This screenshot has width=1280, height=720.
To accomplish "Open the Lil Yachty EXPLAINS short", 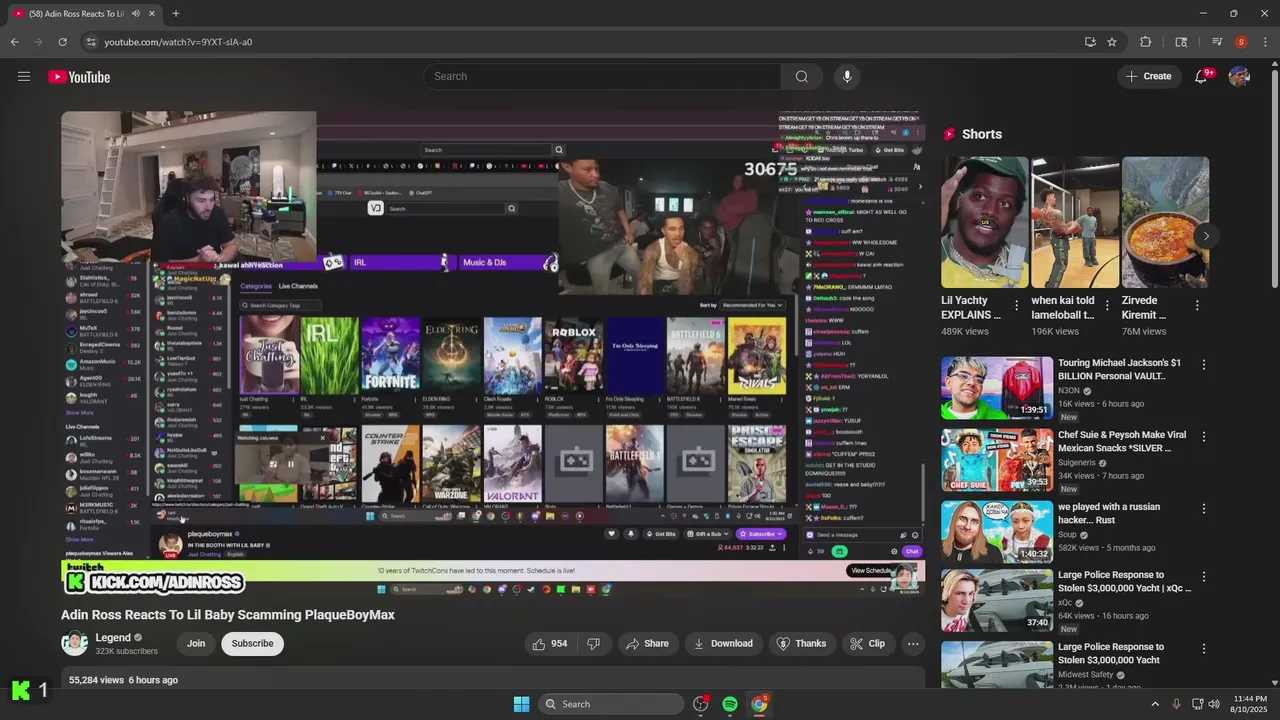I will click(x=985, y=222).
